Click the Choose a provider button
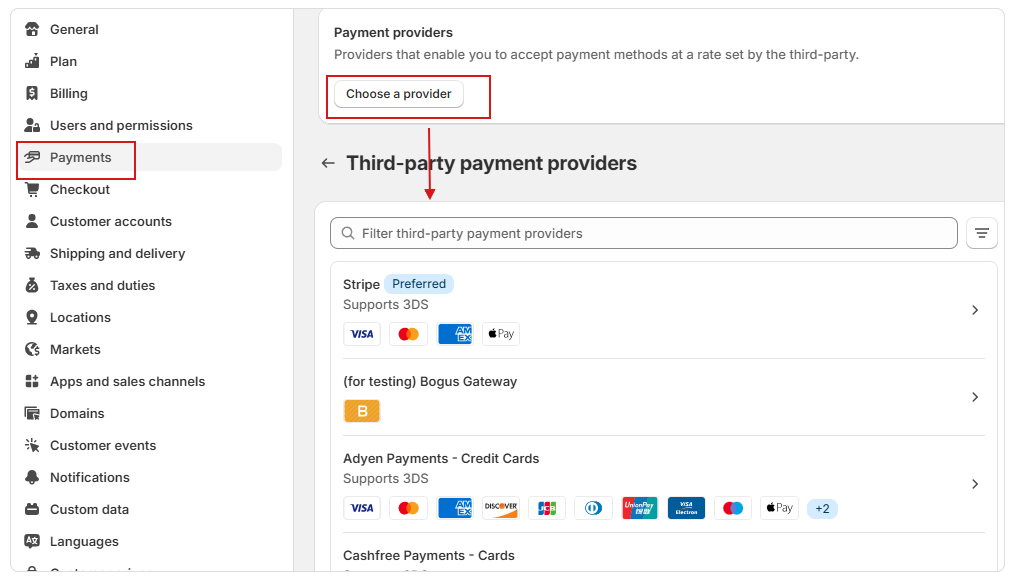The width and height of the screenshot is (1010, 585). click(x=398, y=94)
